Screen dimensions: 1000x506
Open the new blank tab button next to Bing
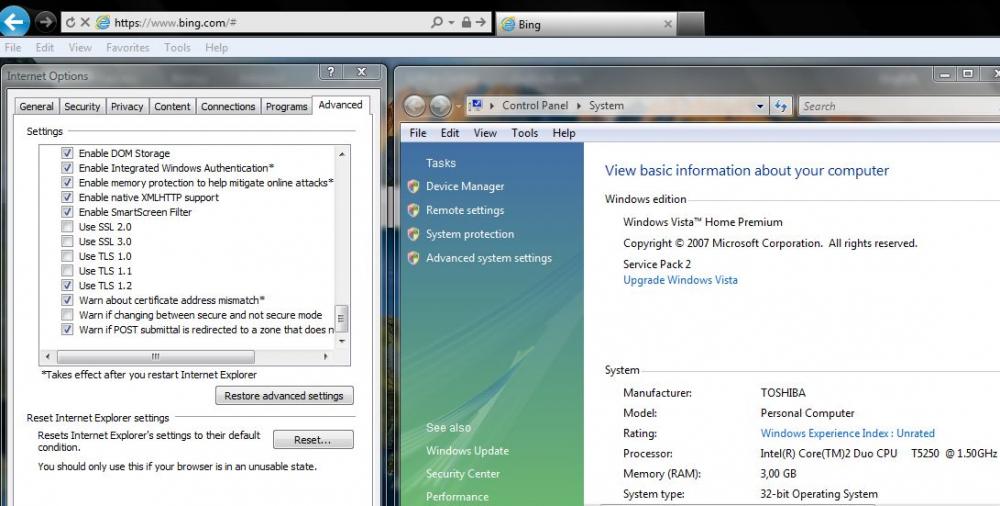coord(691,24)
